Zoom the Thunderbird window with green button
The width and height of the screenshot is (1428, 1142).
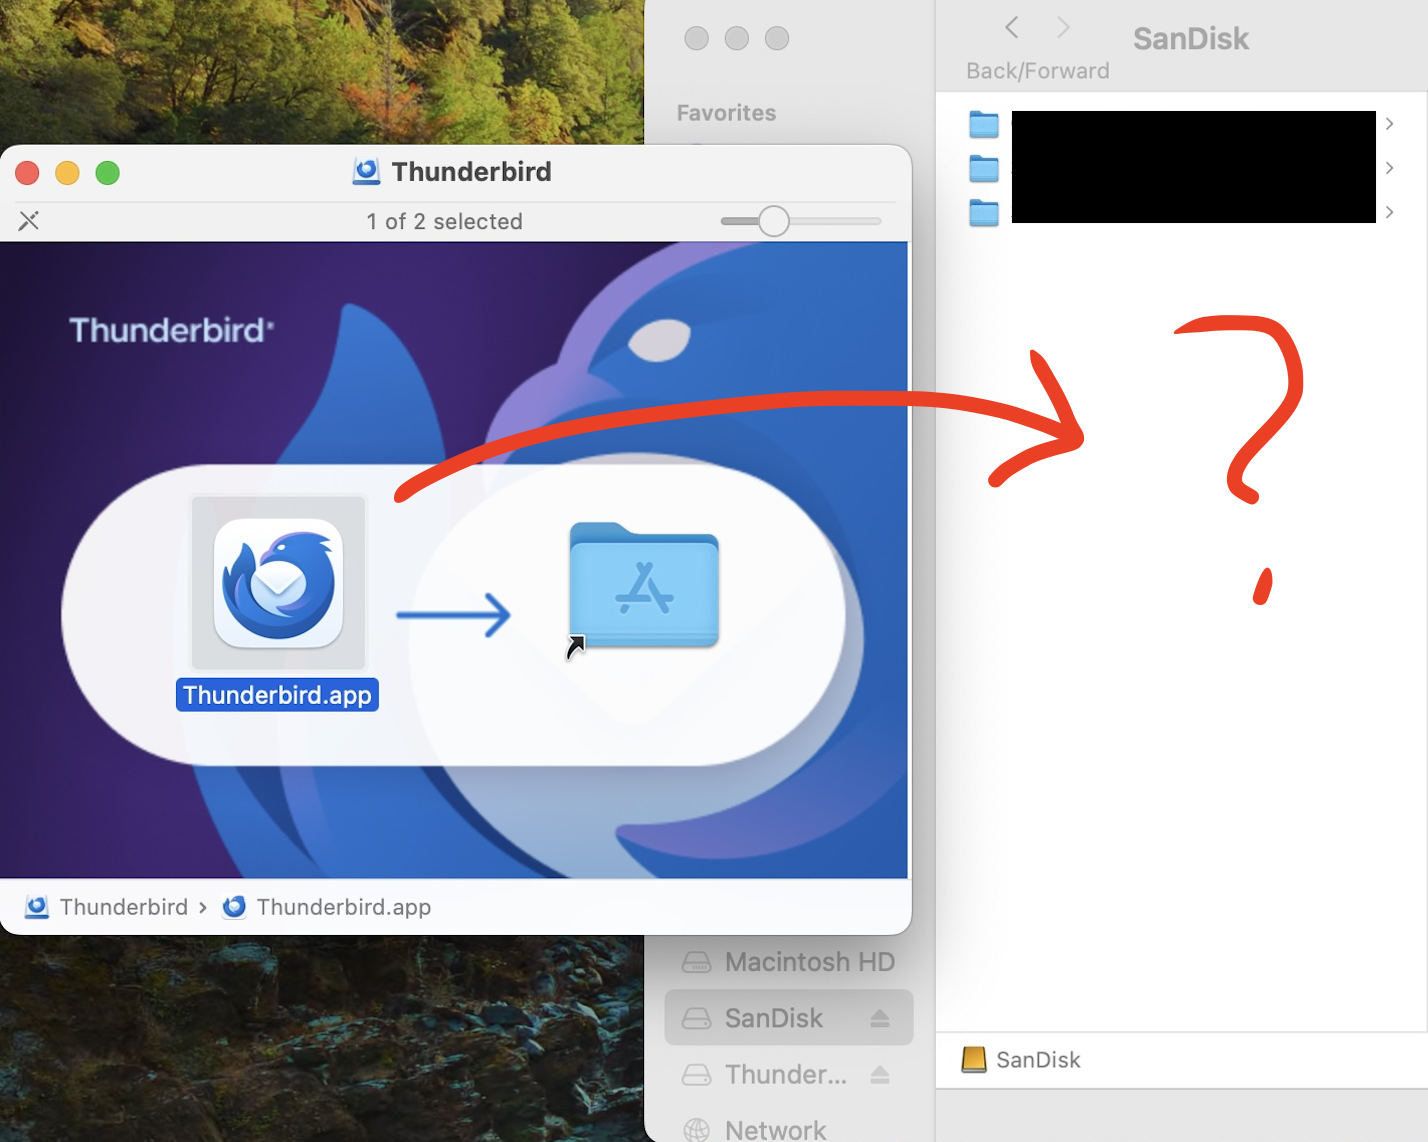point(107,173)
